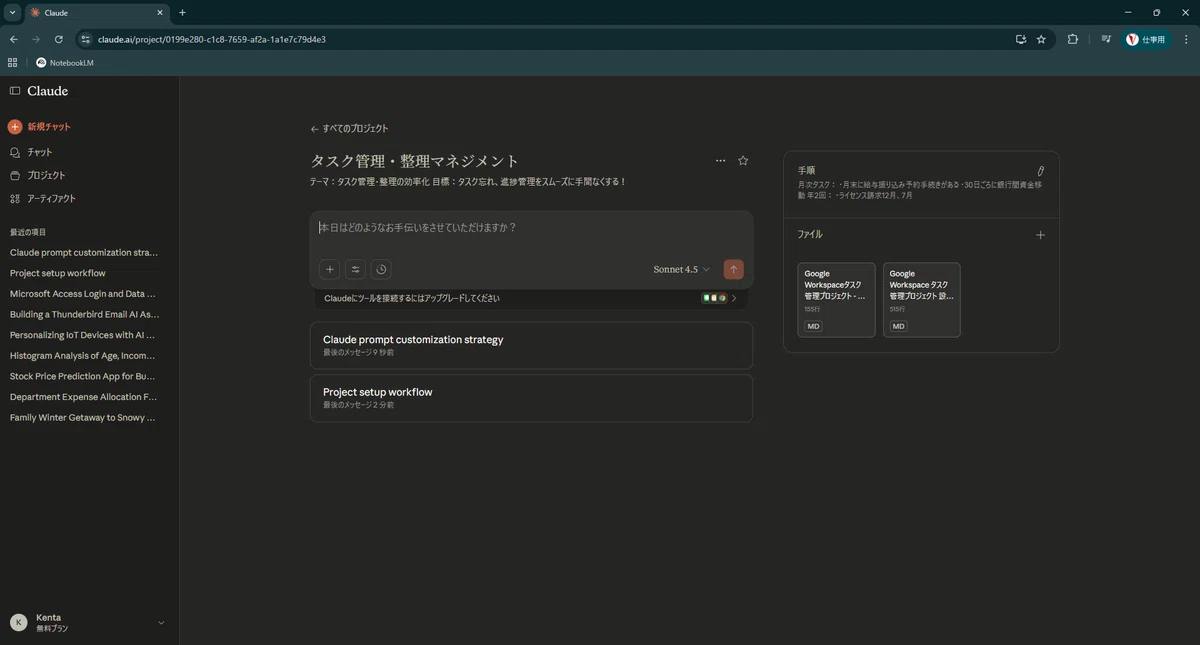Open recent item Claude prompt customization stra...
The height and width of the screenshot is (645, 1200).
(x=84, y=253)
